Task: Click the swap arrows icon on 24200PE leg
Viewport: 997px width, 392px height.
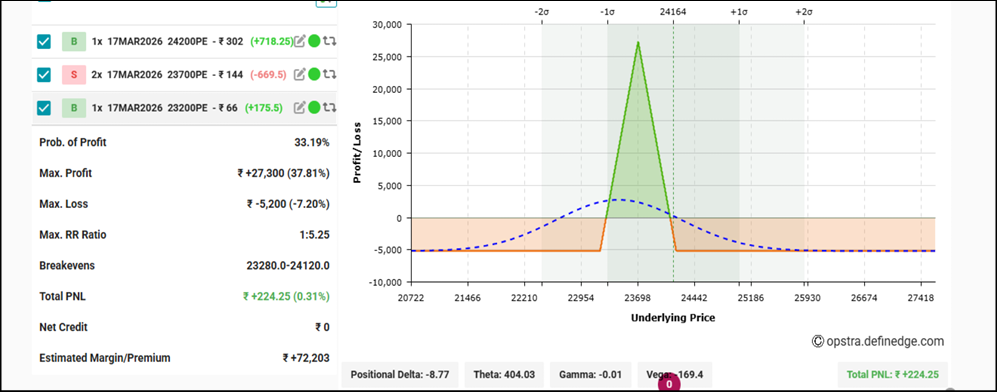Action: pyautogui.click(x=329, y=41)
